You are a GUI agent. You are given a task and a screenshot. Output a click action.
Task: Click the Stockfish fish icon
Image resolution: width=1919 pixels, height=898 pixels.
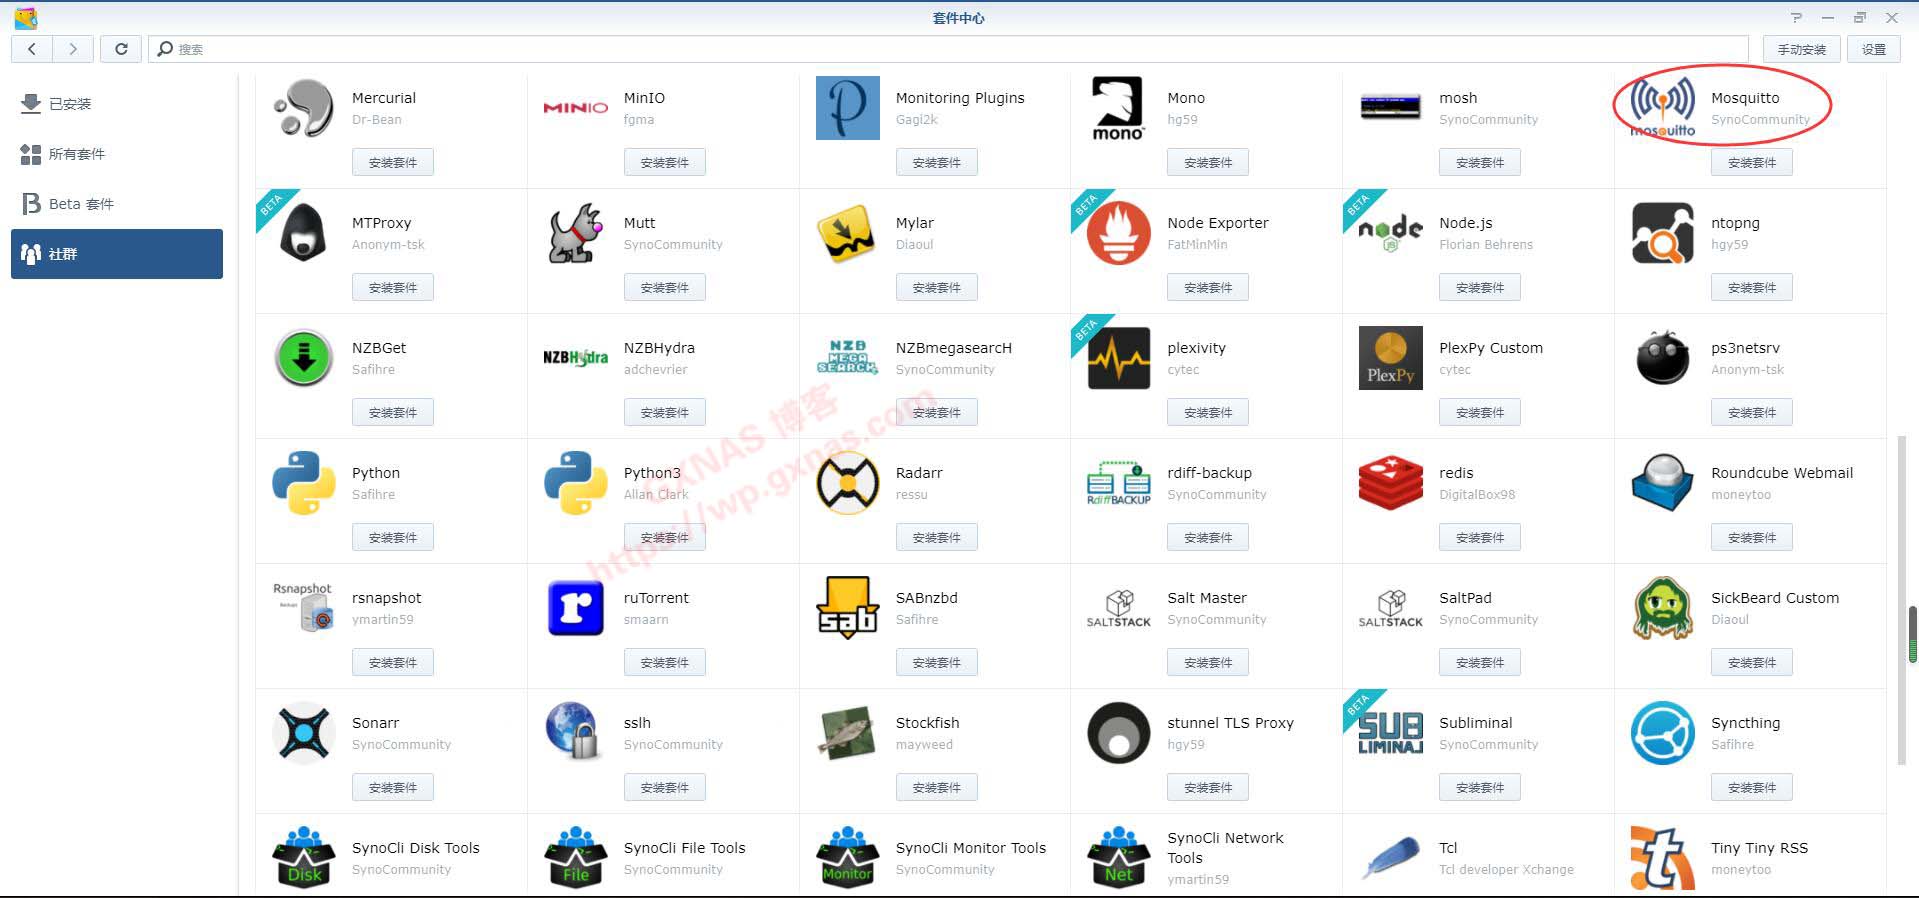848,733
